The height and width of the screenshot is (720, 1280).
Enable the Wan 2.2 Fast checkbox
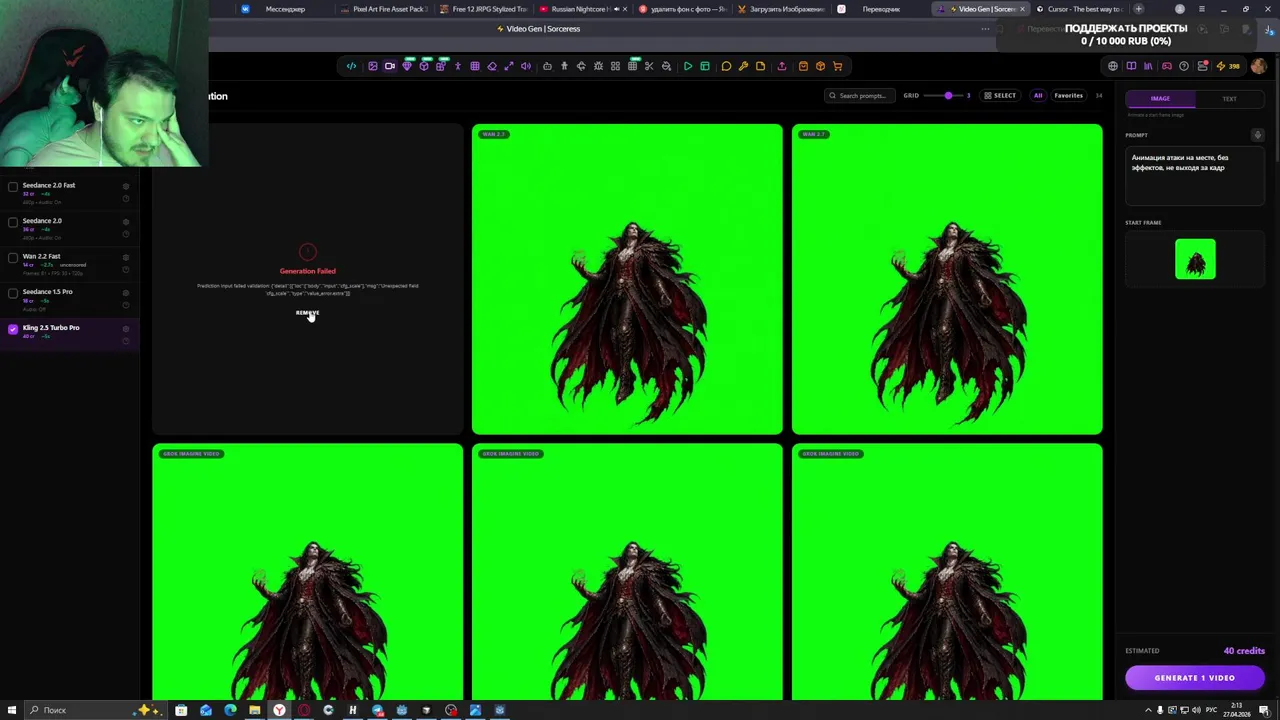click(13, 257)
